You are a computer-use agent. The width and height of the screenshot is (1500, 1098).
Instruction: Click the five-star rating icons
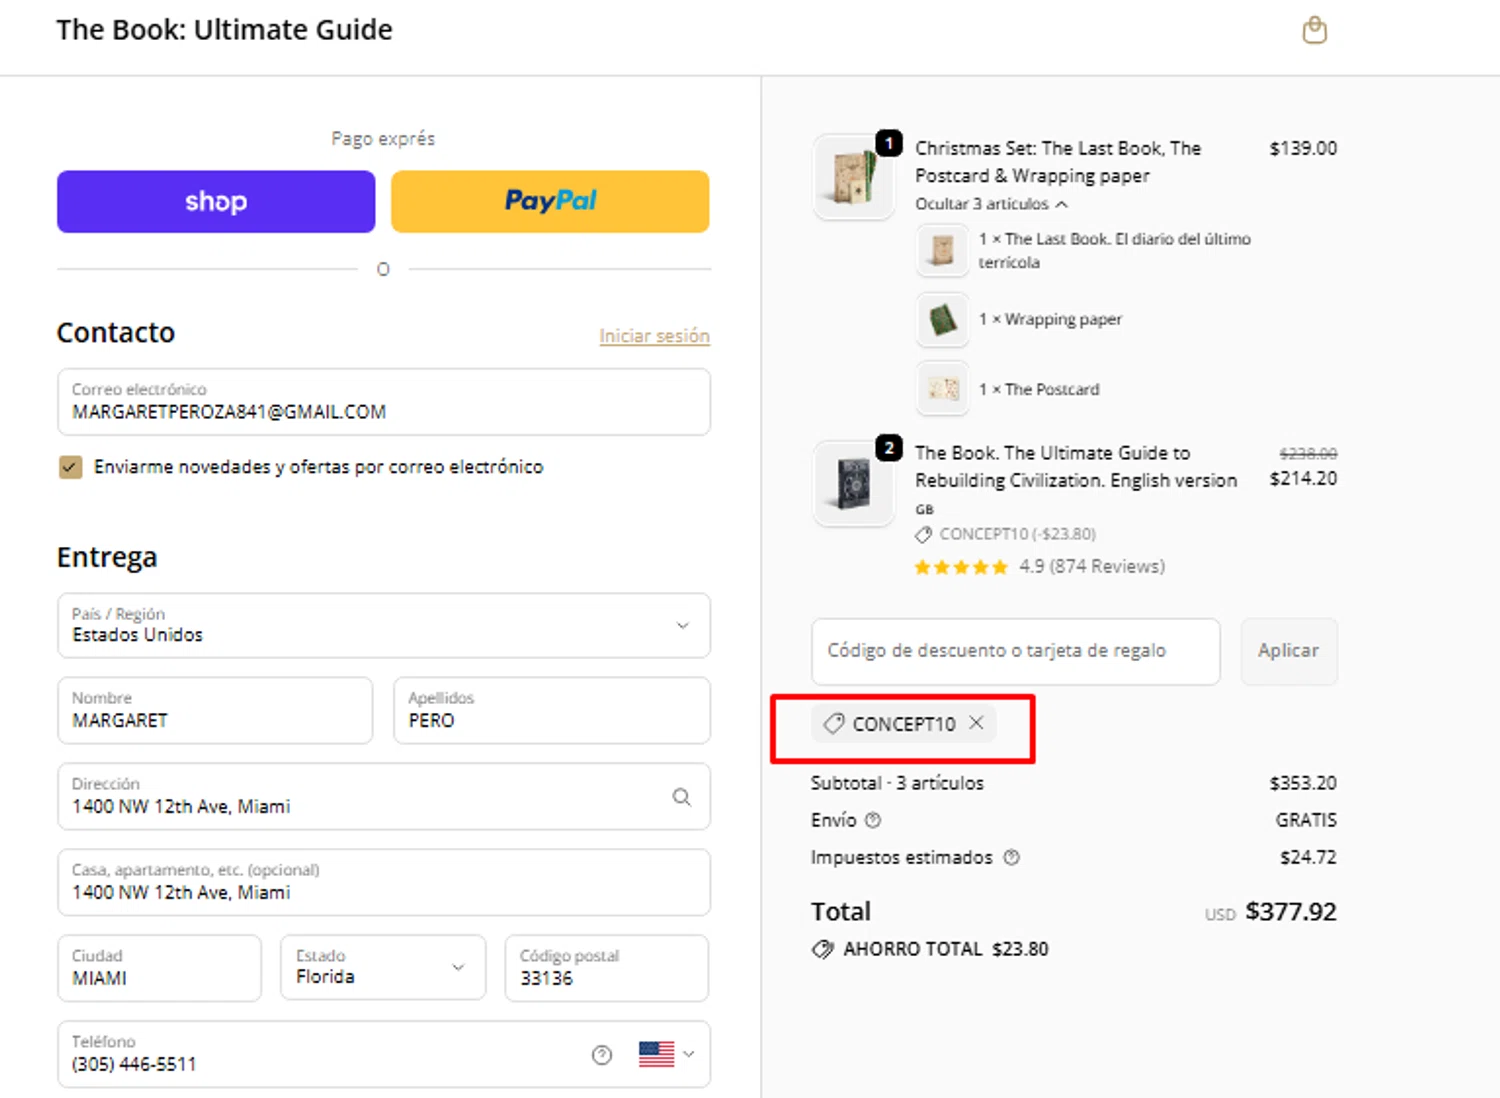(x=961, y=567)
